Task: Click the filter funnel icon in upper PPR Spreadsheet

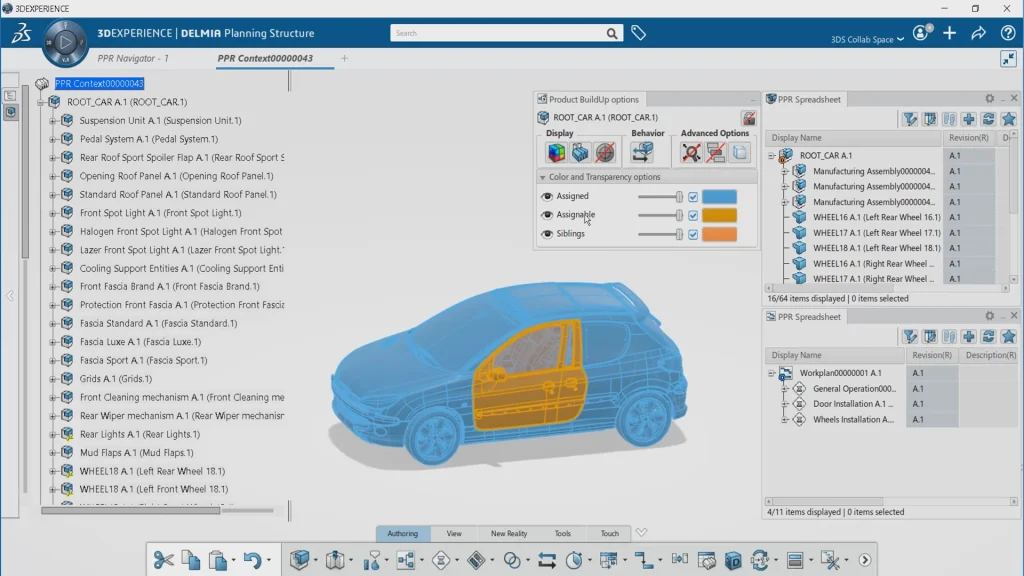Action: point(909,119)
